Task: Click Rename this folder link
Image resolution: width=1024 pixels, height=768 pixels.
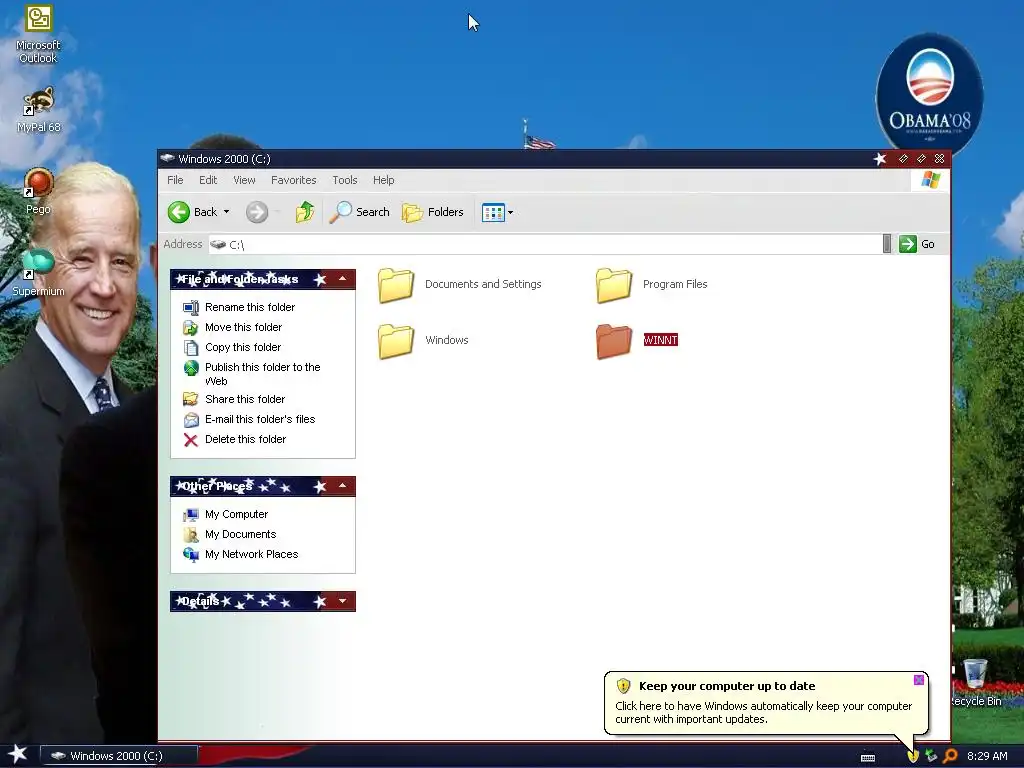Action: coord(250,307)
